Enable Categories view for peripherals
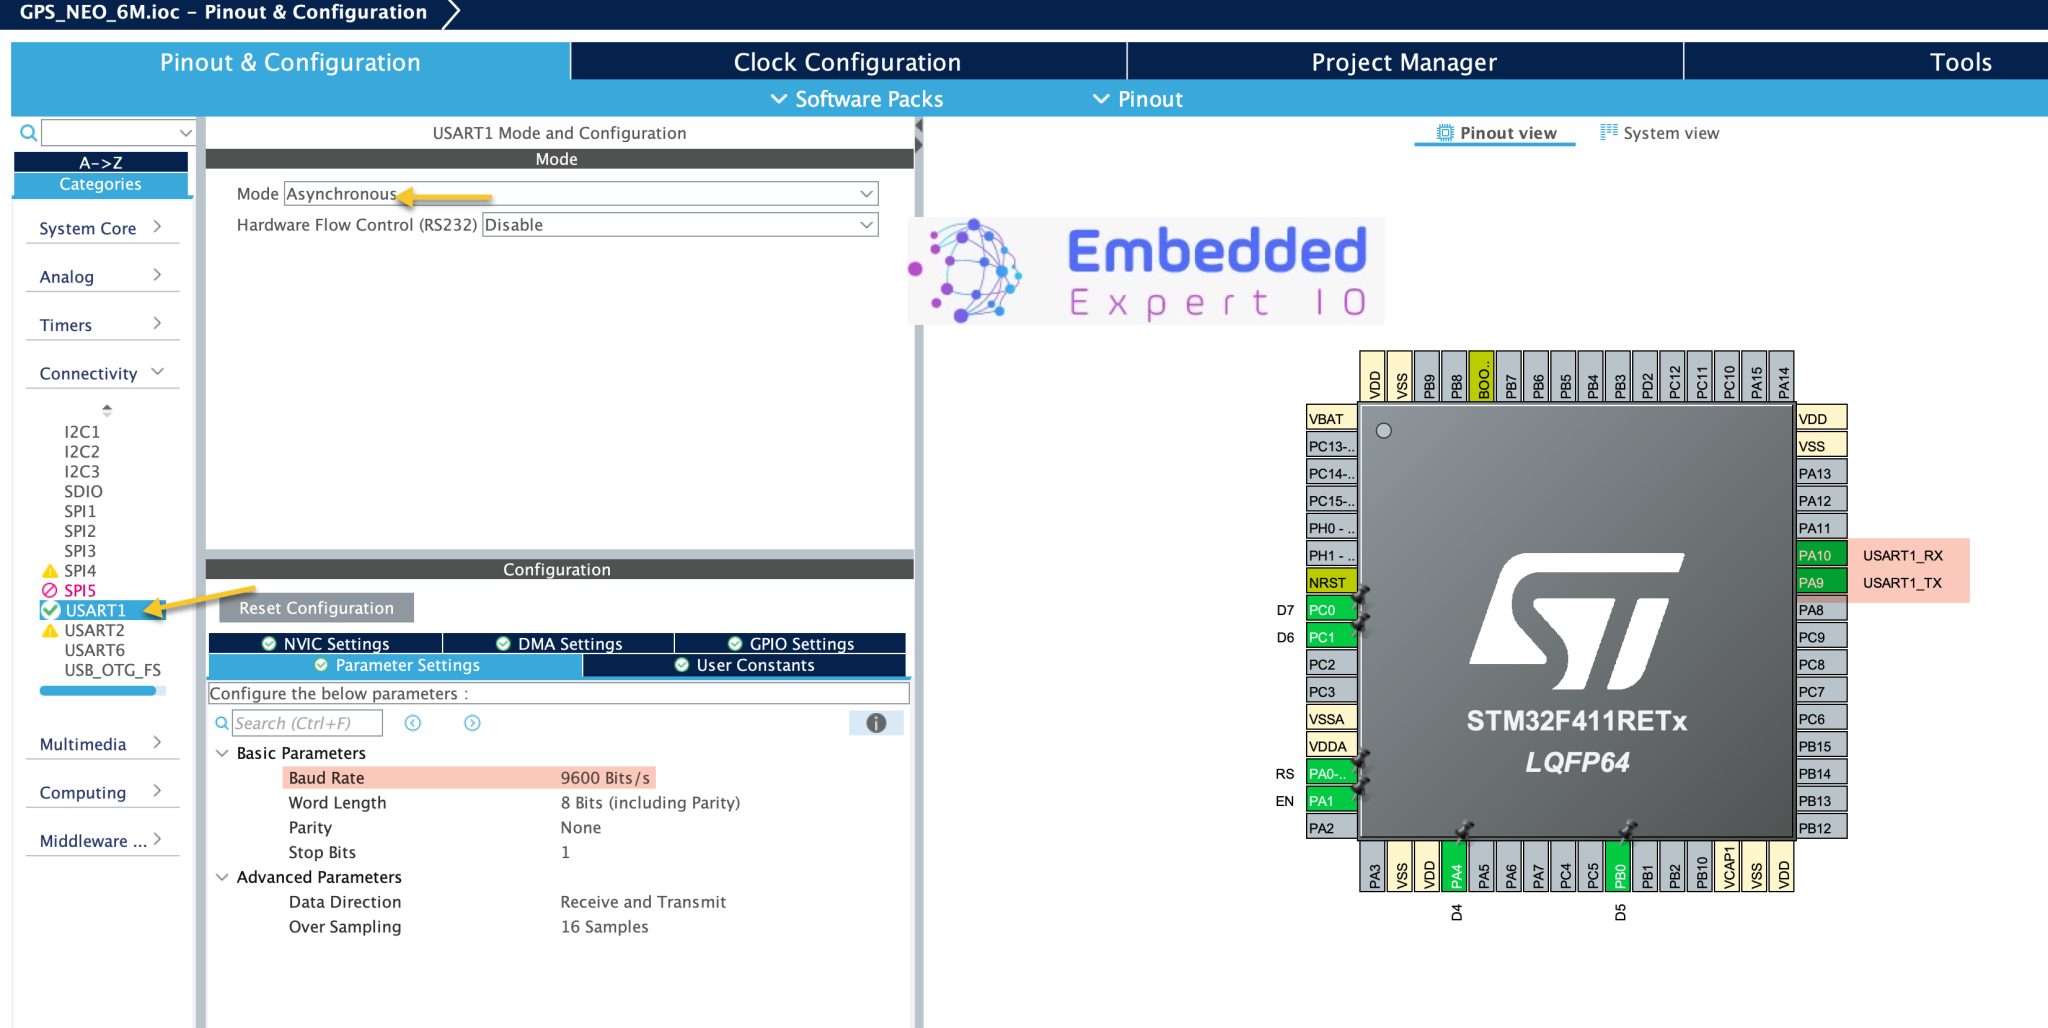Screen dimensions: 2048x1028 (100, 184)
